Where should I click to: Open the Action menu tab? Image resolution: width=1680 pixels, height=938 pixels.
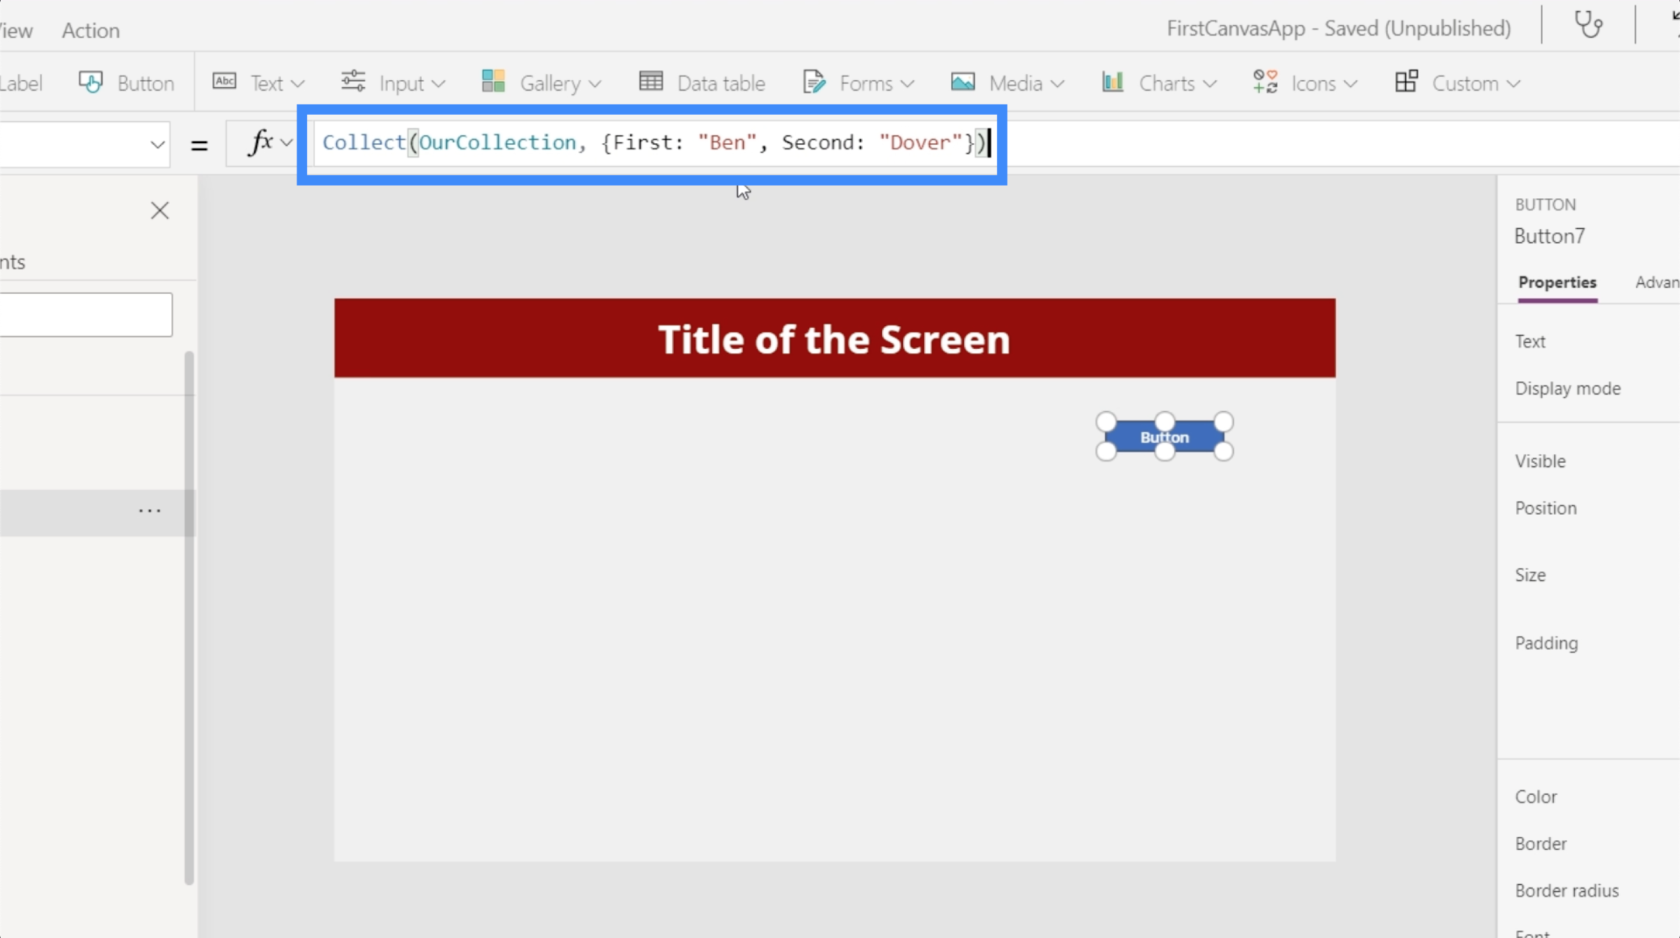[x=91, y=30]
